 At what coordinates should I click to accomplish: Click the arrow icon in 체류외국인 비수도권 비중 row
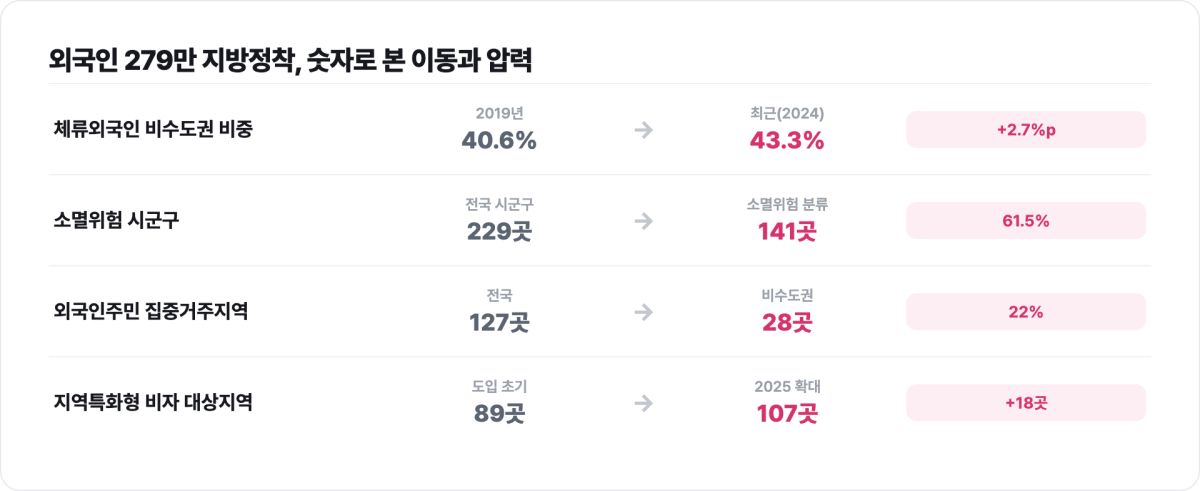click(643, 130)
